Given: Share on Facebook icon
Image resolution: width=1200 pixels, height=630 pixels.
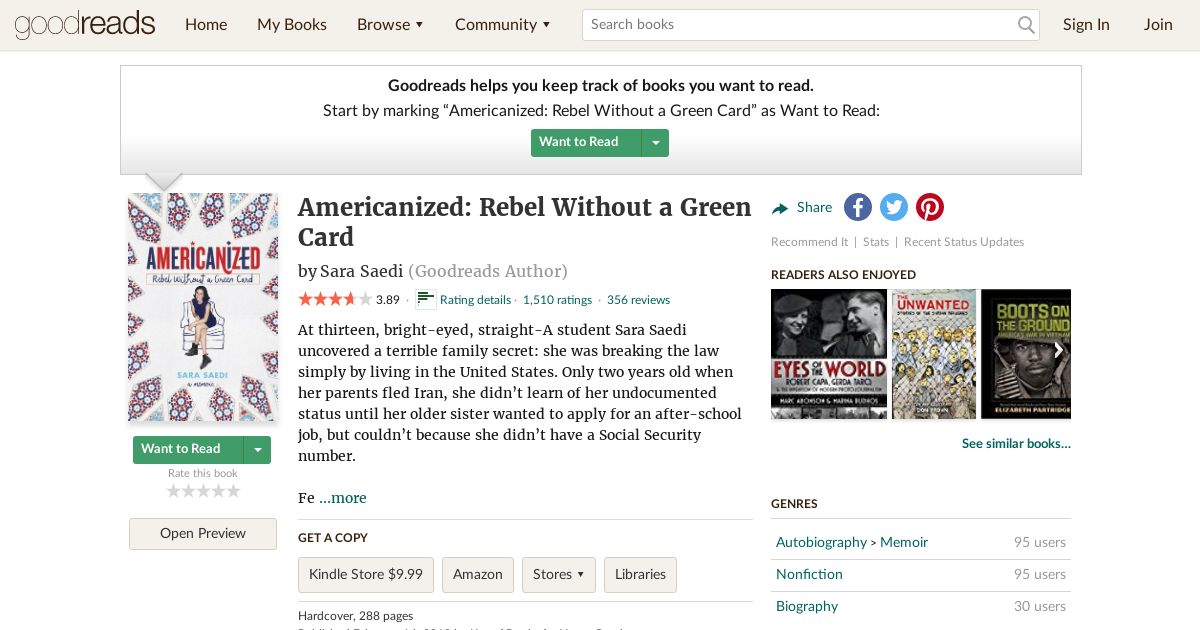Looking at the screenshot, I should 858,207.
